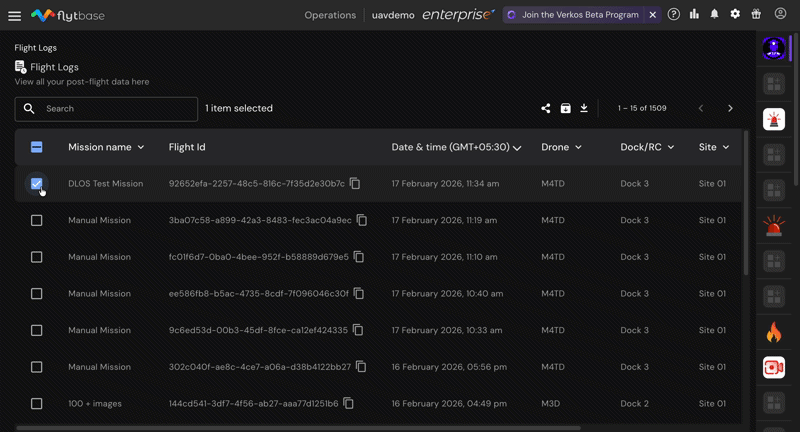Screen dimensions: 800x432
Task: Select the 100 + images row checkbox
Action: [37, 404]
